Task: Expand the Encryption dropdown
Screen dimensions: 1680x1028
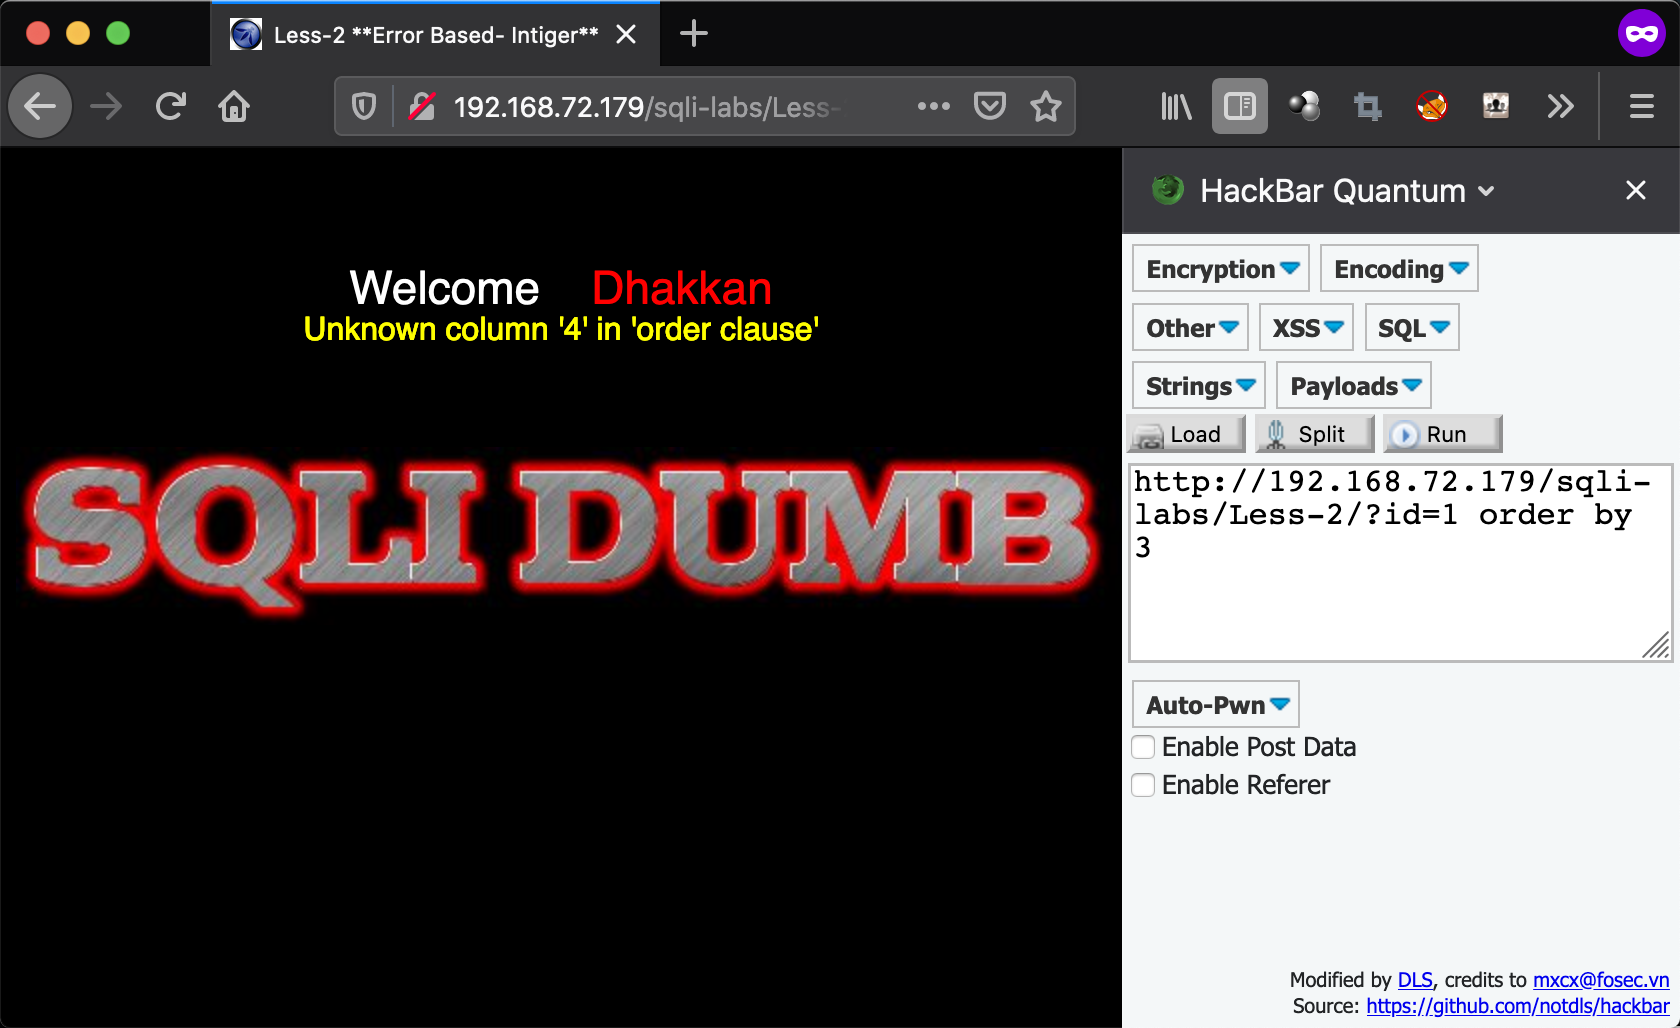Action: [1221, 269]
